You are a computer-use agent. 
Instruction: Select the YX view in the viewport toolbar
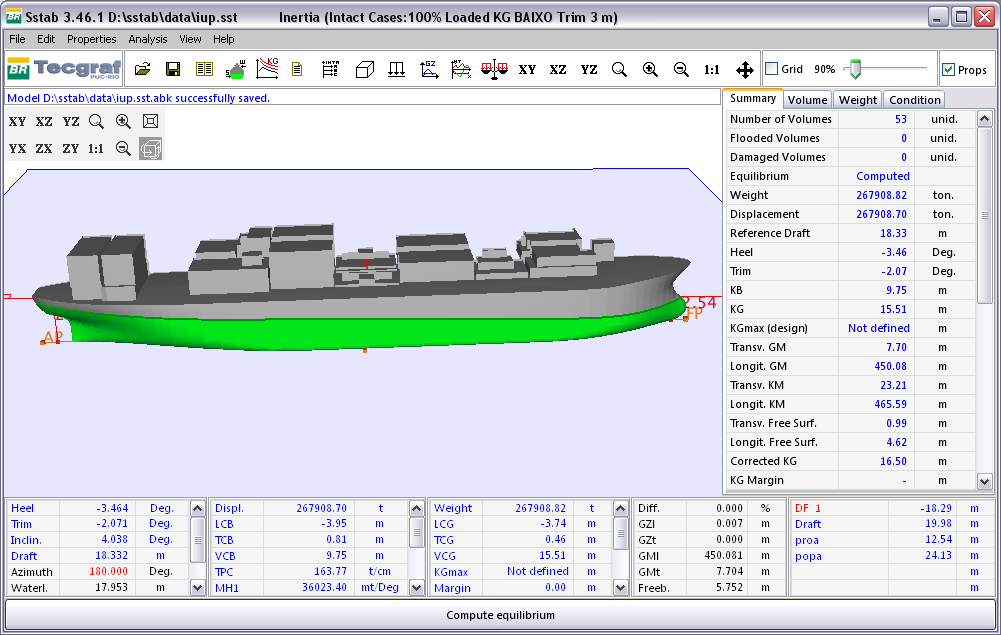tap(17, 149)
